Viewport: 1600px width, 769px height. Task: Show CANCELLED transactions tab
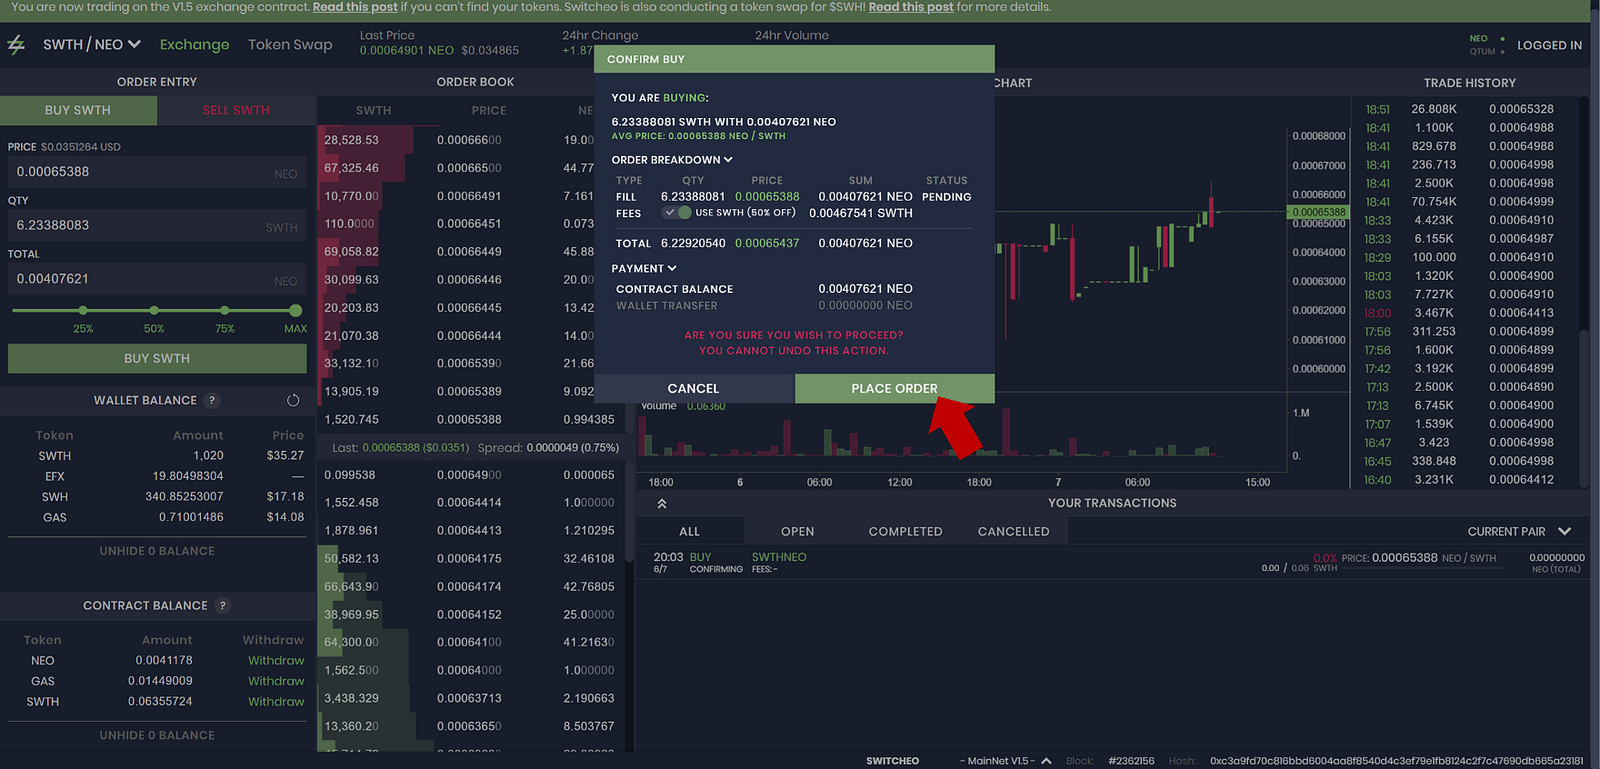click(1013, 531)
